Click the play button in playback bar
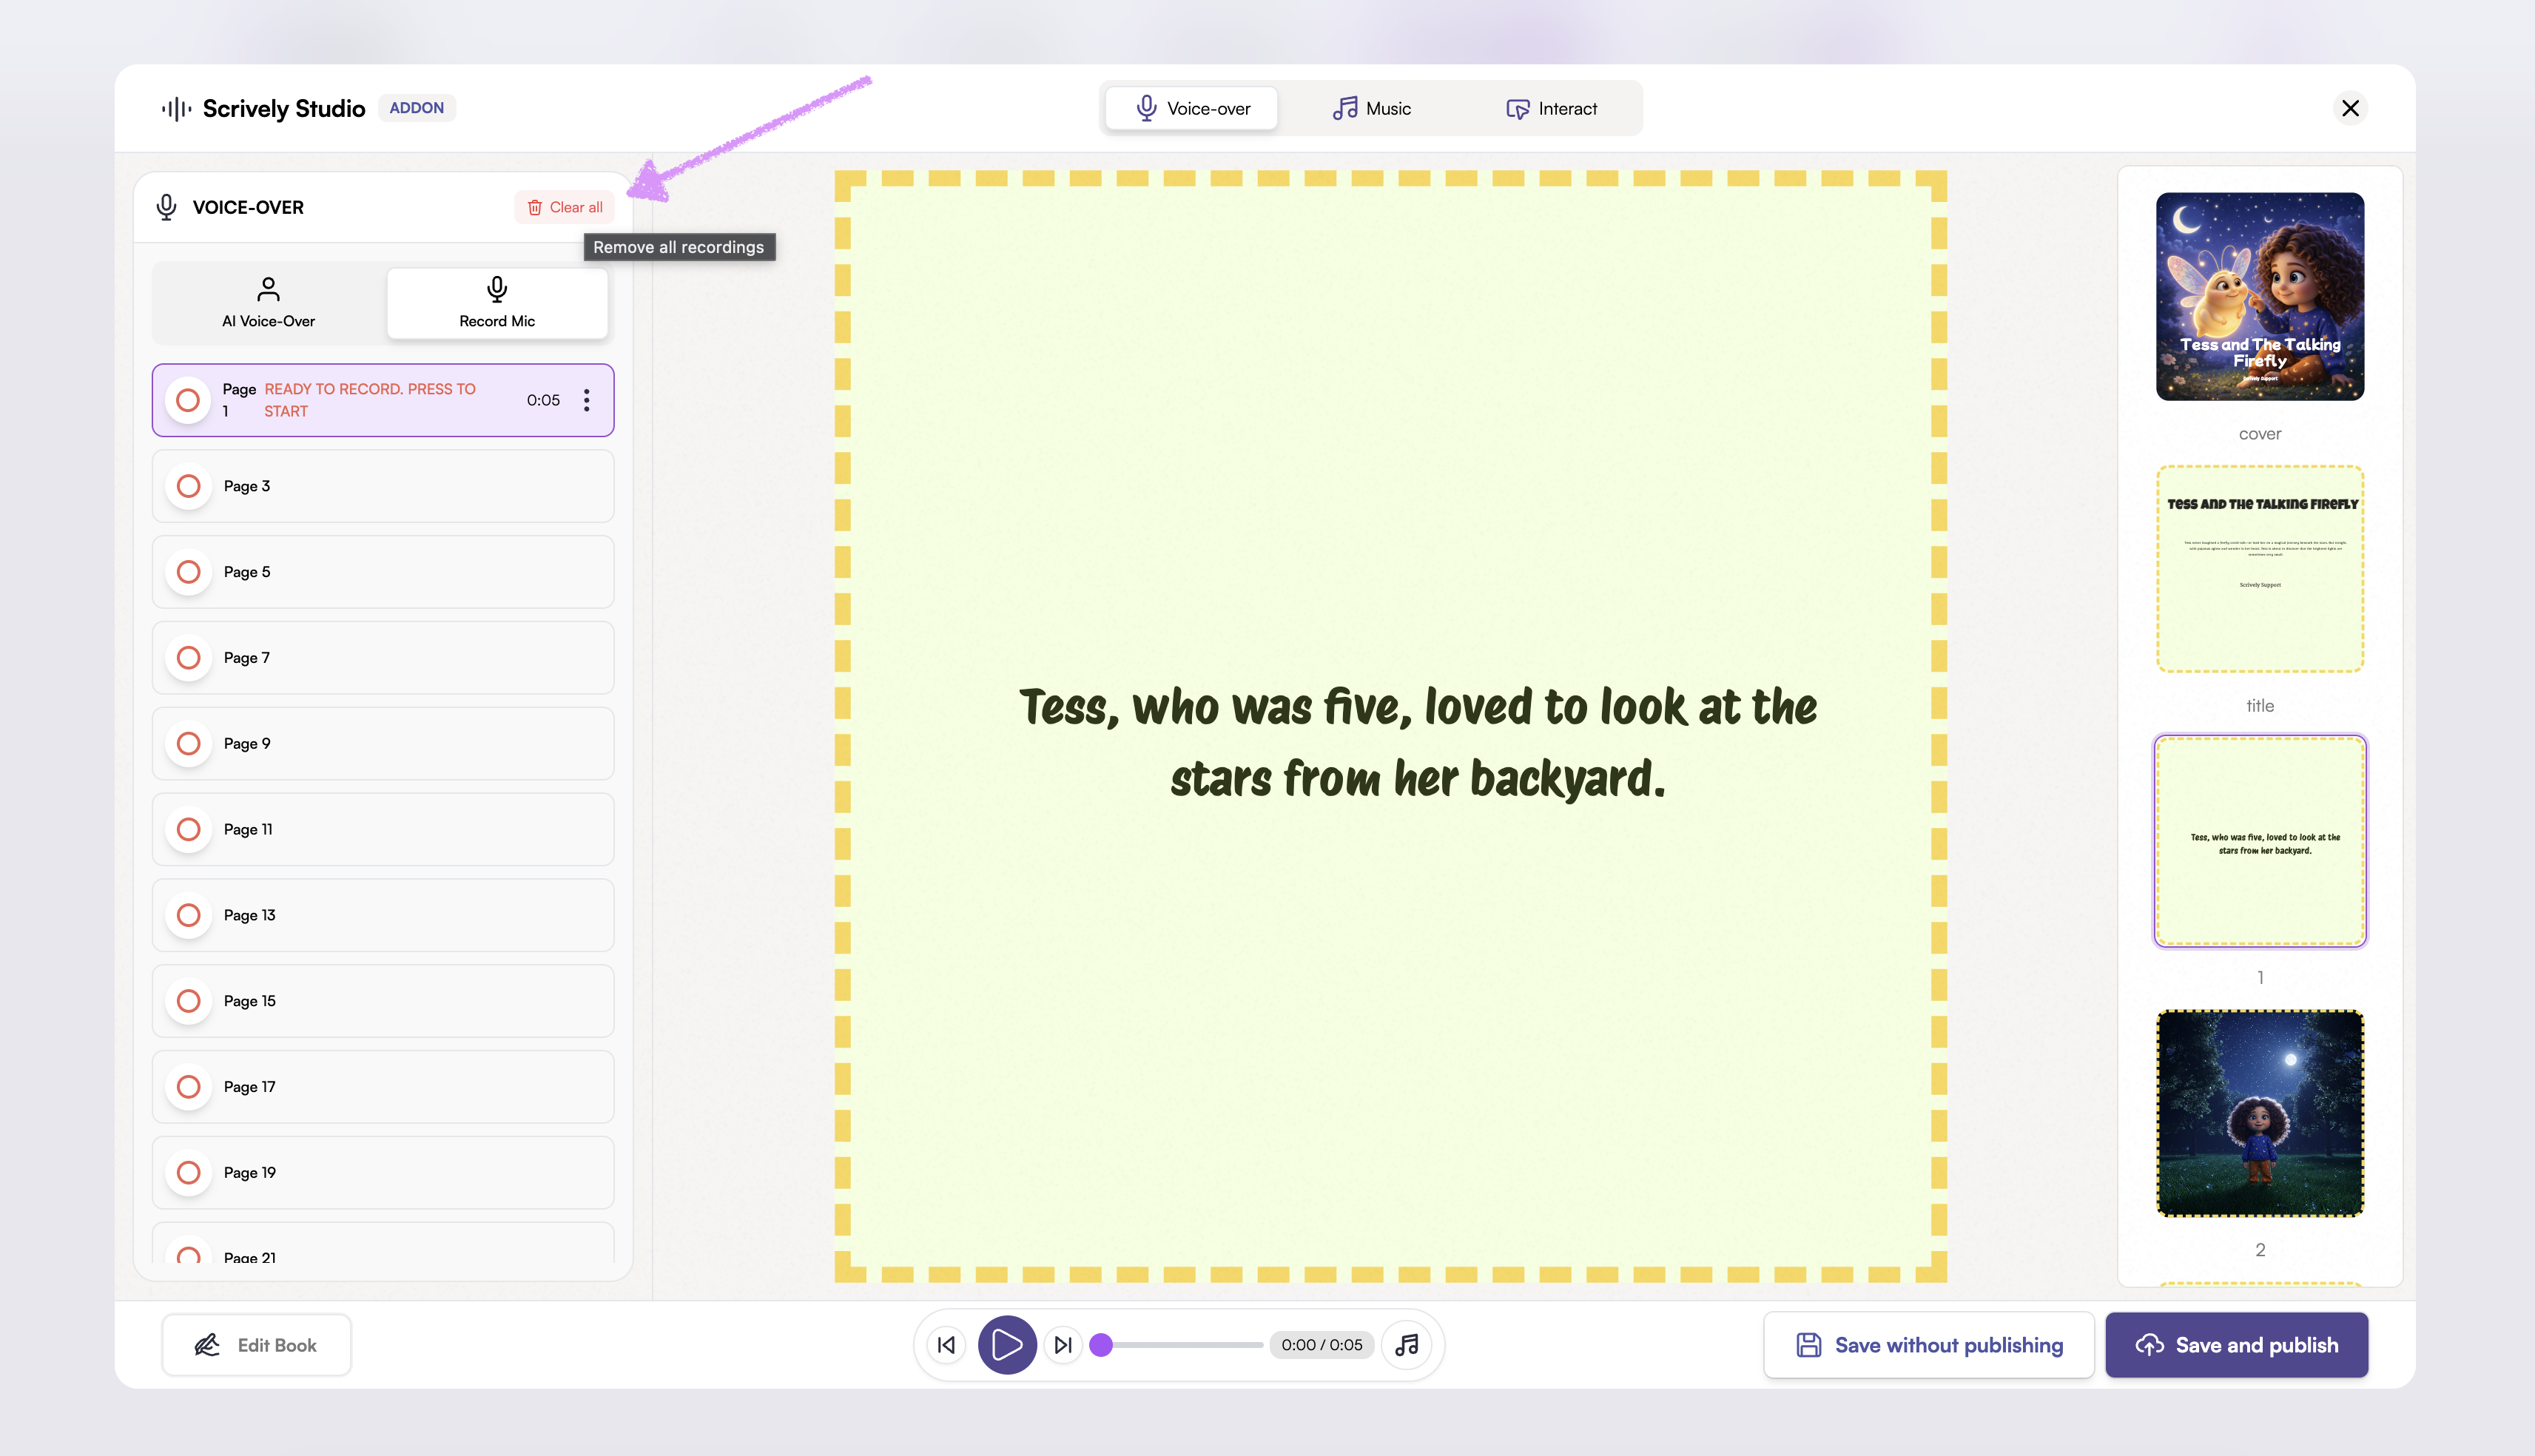The image size is (2535, 1456). pos(1006,1345)
